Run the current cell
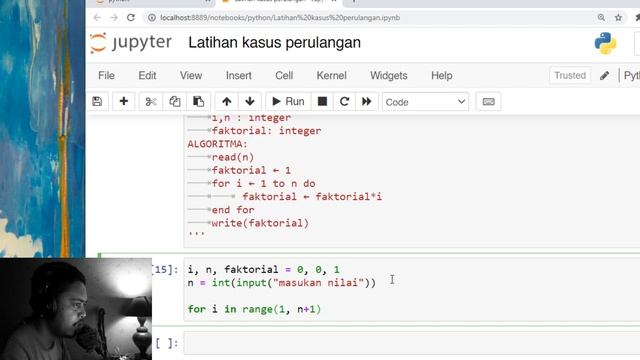Viewport: 640px width, 360px height. tap(288, 102)
